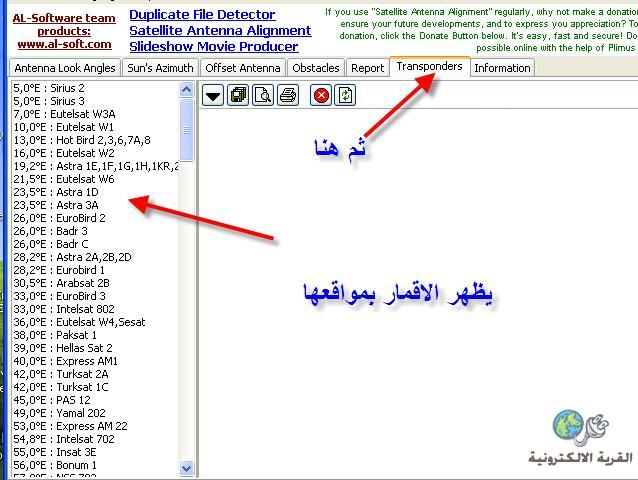The height and width of the screenshot is (480, 638).
Task: Select the Offset Antenna tab
Action: coord(243,68)
